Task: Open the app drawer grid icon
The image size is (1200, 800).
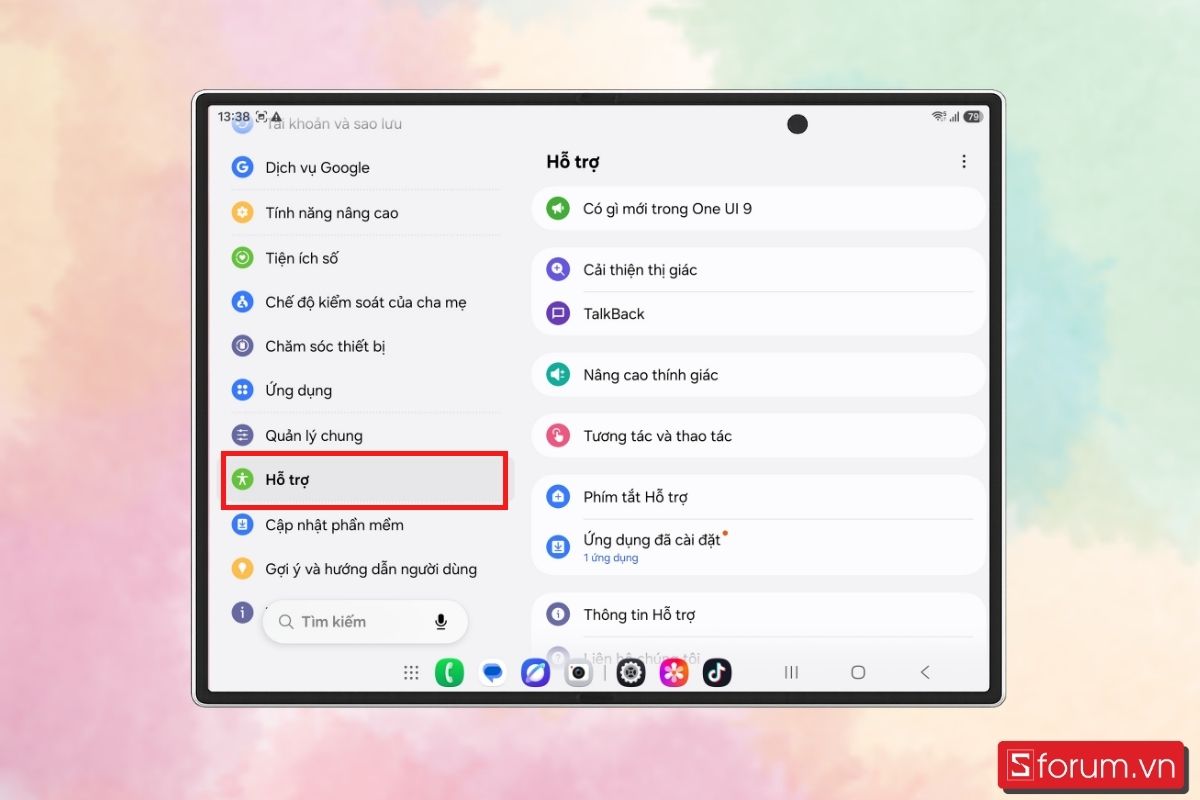Action: pyautogui.click(x=411, y=673)
